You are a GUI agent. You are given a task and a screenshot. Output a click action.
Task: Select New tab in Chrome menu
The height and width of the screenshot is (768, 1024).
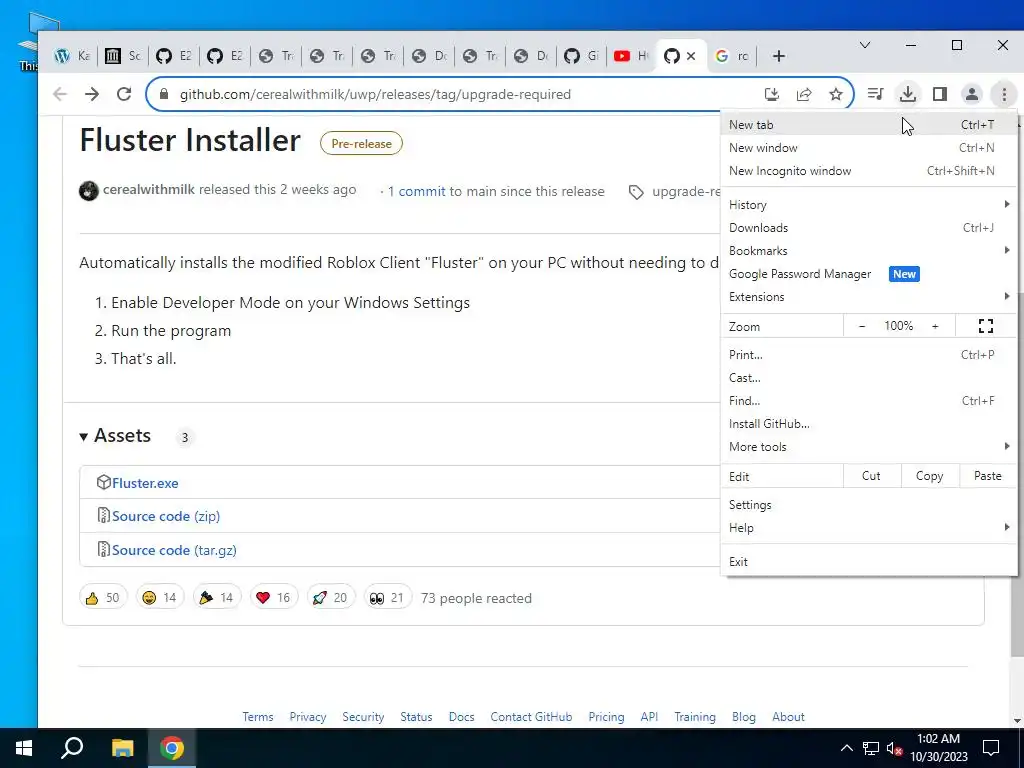(869, 125)
